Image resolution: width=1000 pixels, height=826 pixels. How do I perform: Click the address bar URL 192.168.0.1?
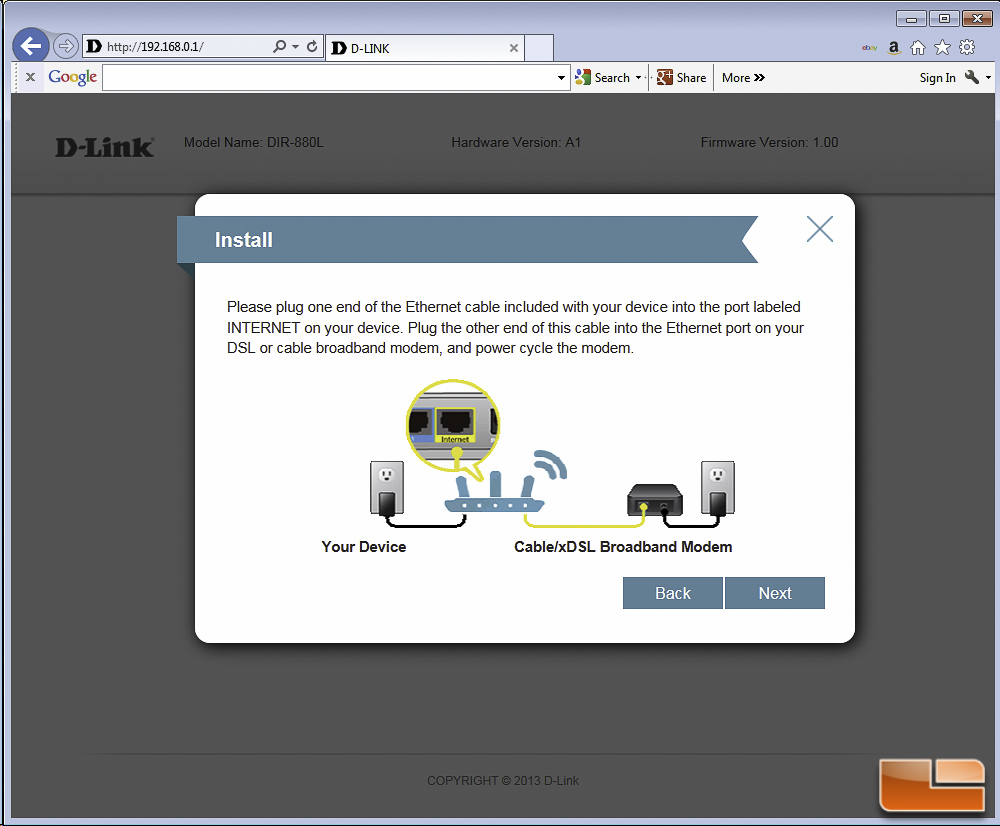click(x=155, y=47)
